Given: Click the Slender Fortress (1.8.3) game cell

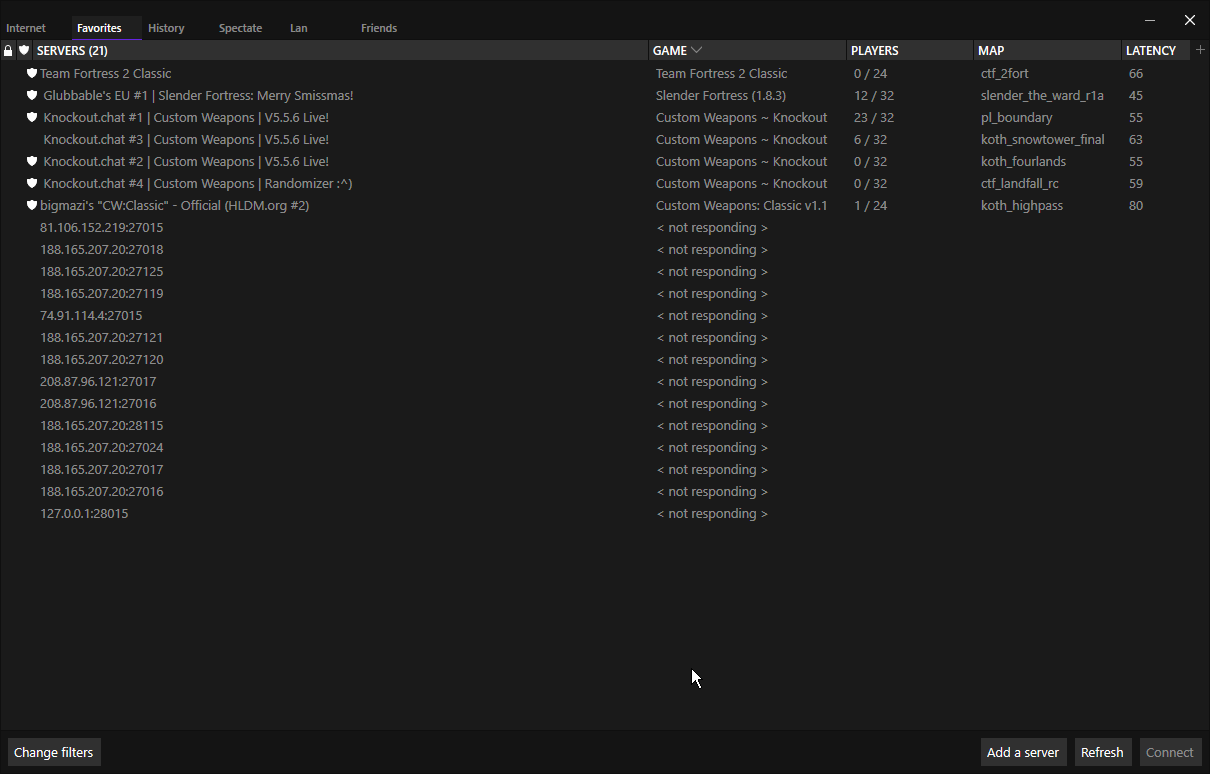Looking at the screenshot, I should [x=721, y=95].
